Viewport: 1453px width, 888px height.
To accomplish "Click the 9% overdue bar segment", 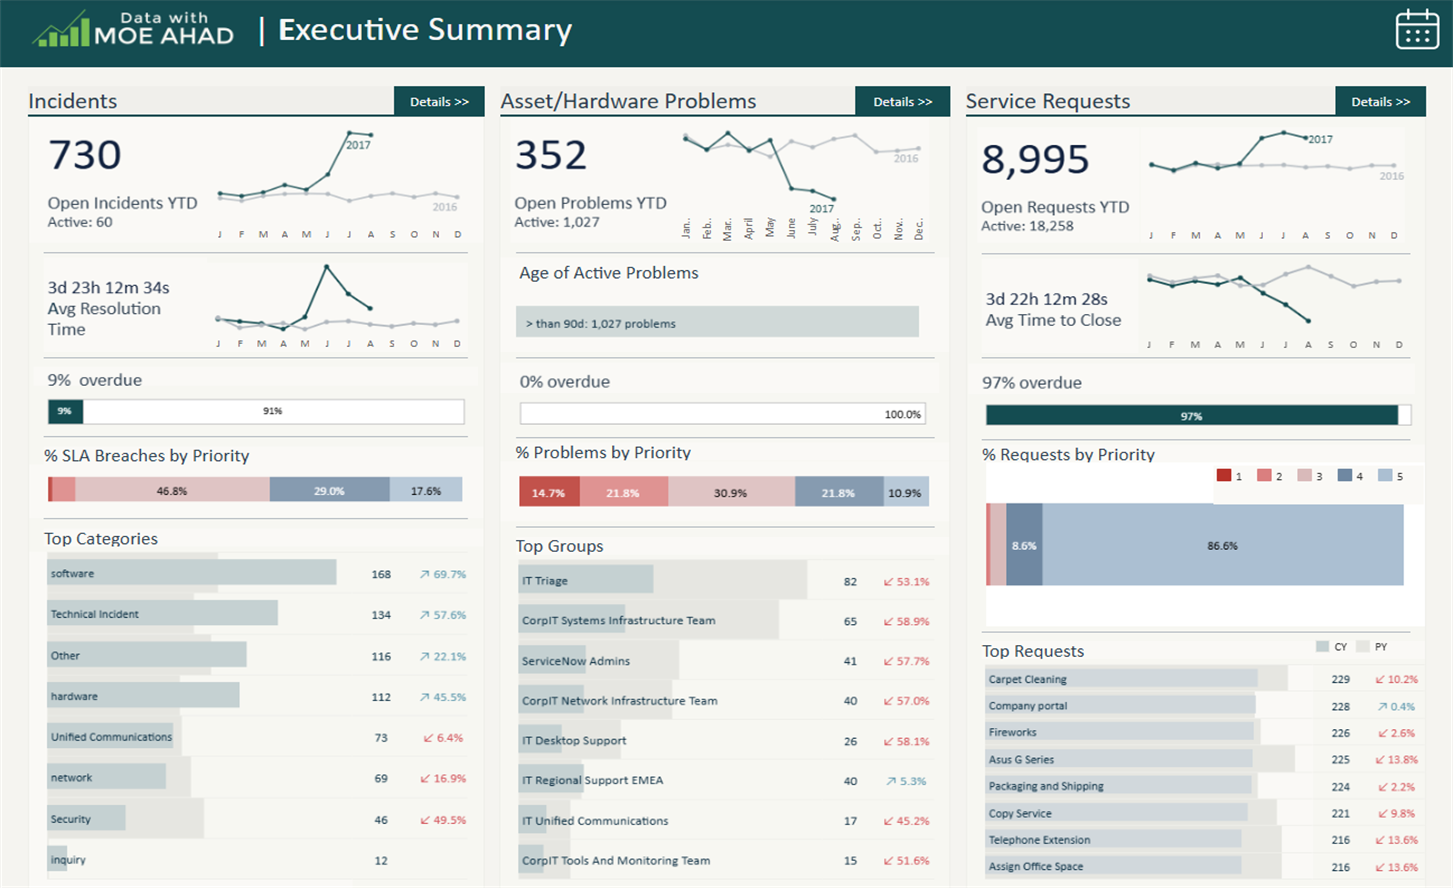I will point(66,411).
